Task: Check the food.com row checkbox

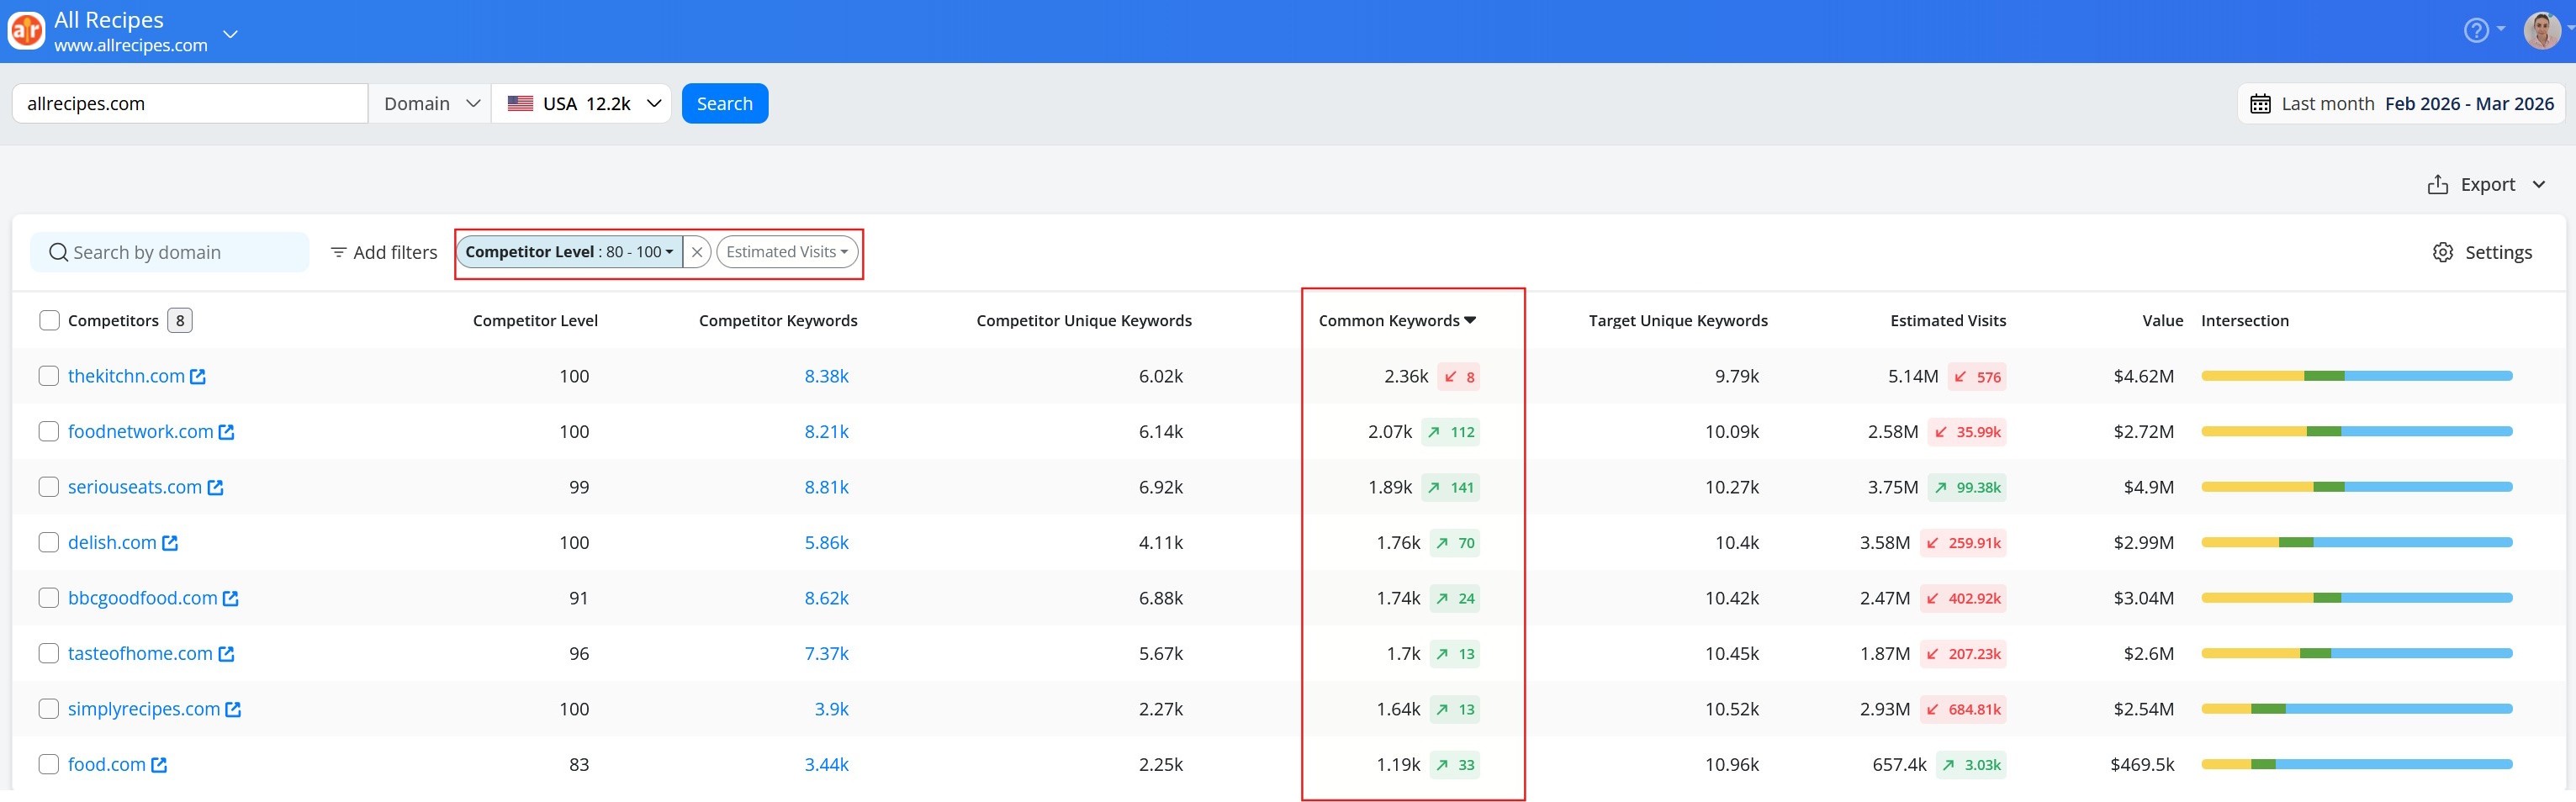Action: (49, 764)
